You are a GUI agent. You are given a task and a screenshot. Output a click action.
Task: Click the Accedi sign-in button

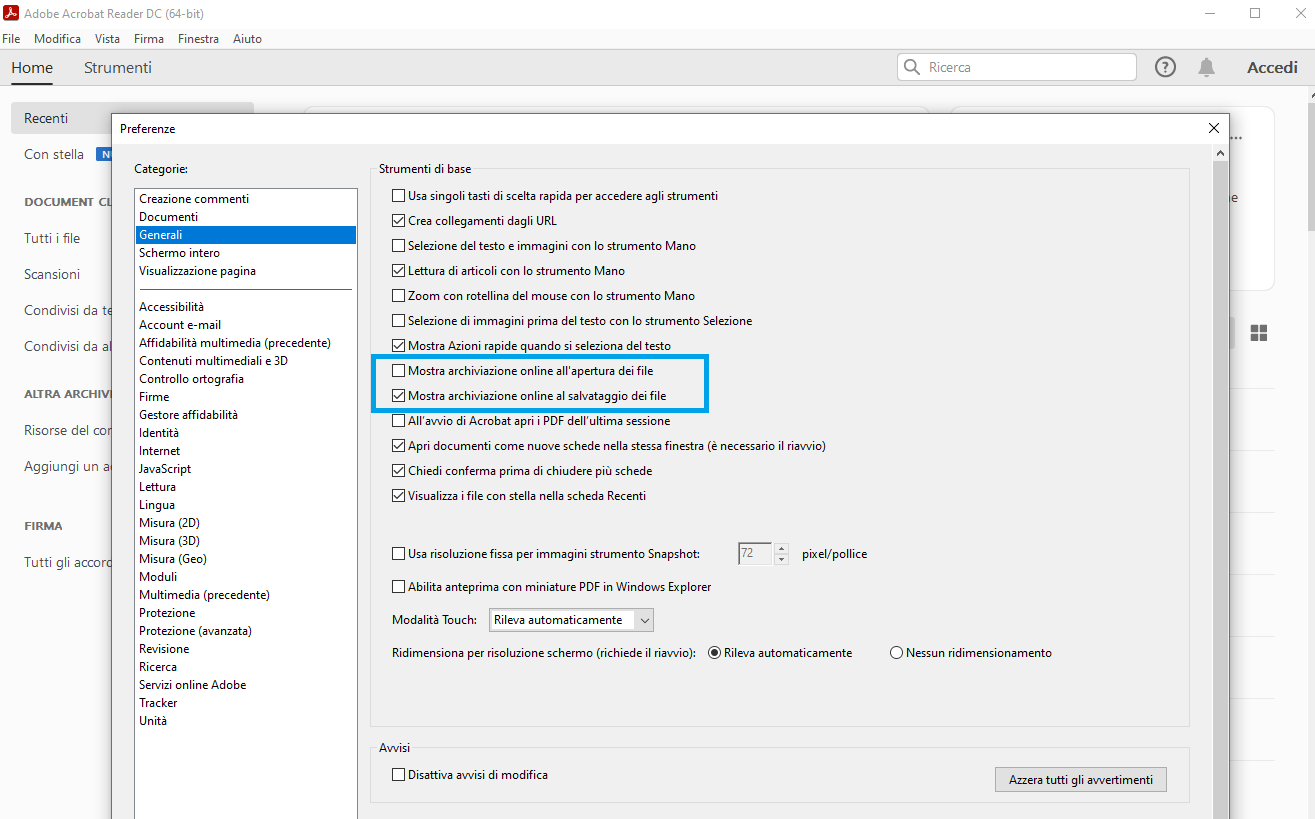pos(1272,67)
